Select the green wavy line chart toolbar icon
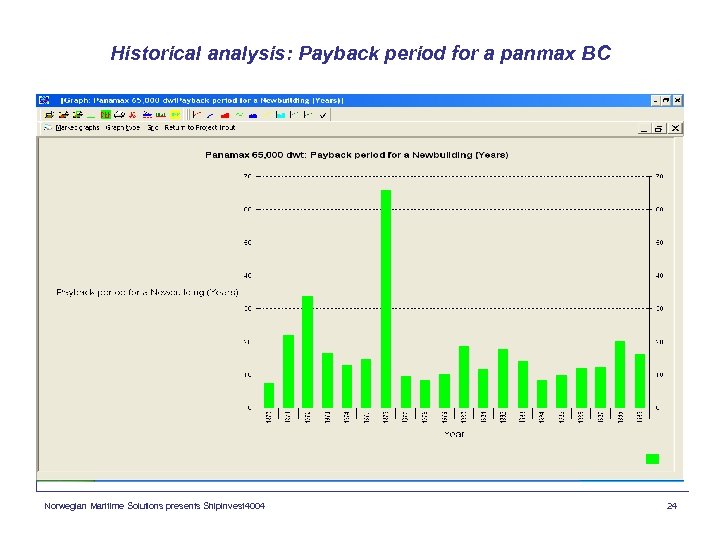 click(239, 115)
